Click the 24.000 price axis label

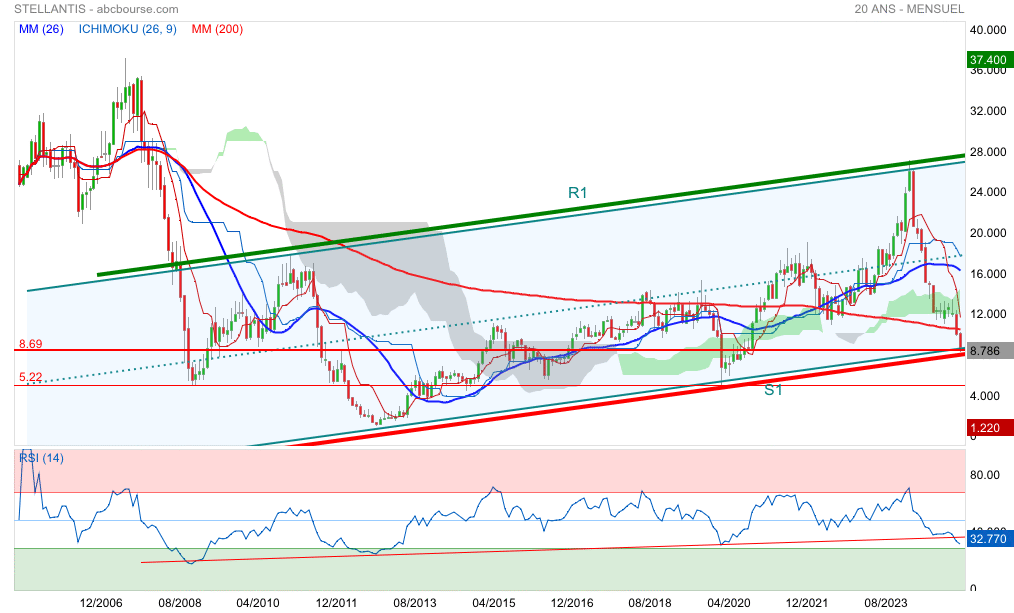(988, 192)
